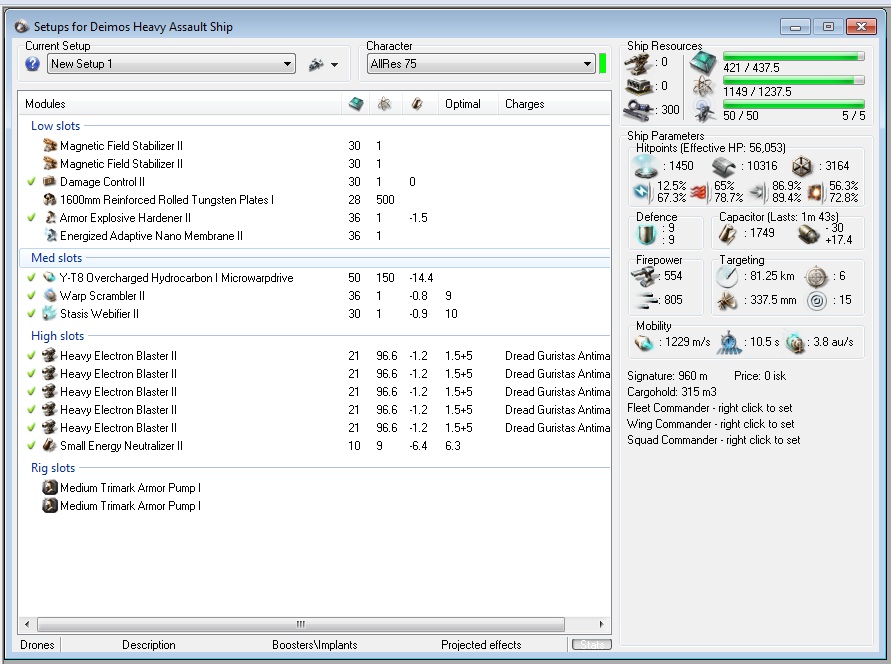Open the Drones tab
Screen dimensions: 891x664
pos(38,645)
